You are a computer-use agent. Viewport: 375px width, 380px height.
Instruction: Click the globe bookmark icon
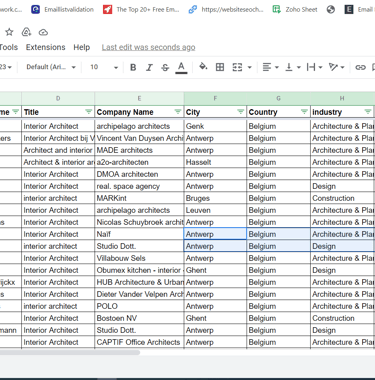[x=331, y=9]
